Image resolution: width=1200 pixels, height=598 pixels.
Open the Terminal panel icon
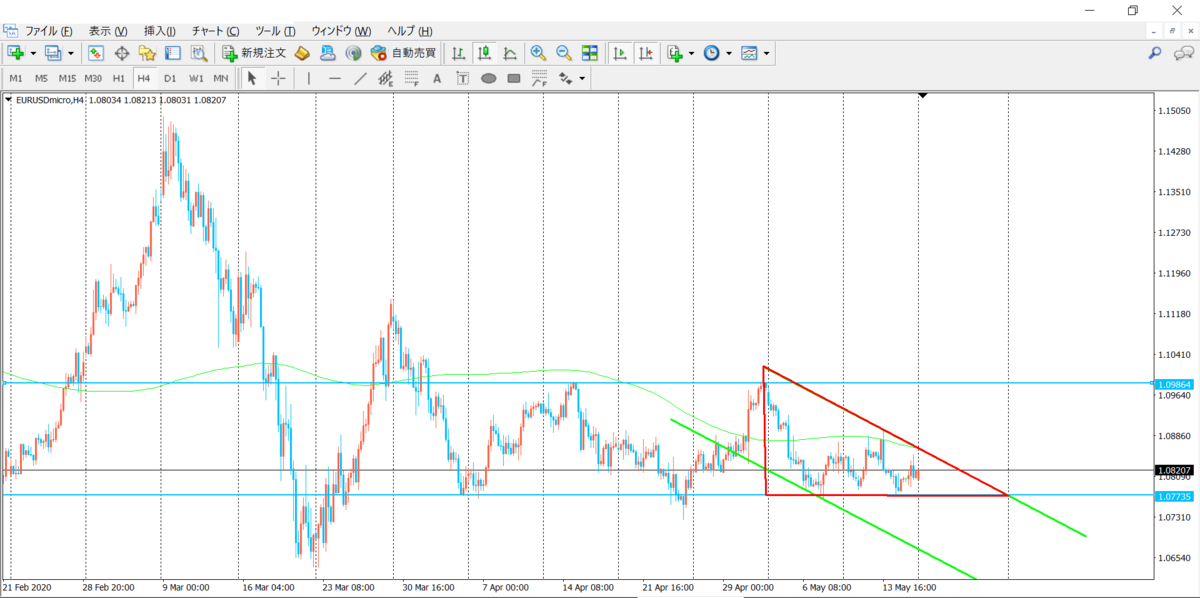coord(173,53)
